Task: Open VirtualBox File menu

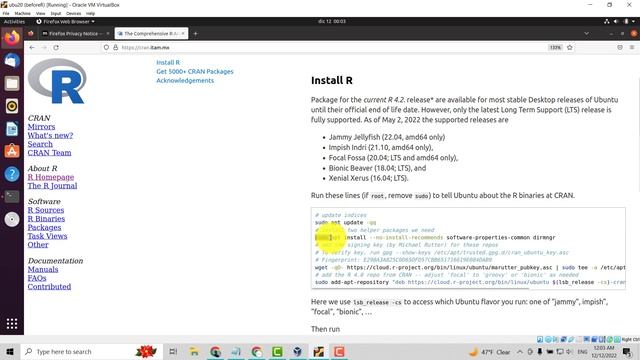Action: pyautogui.click(x=6, y=13)
